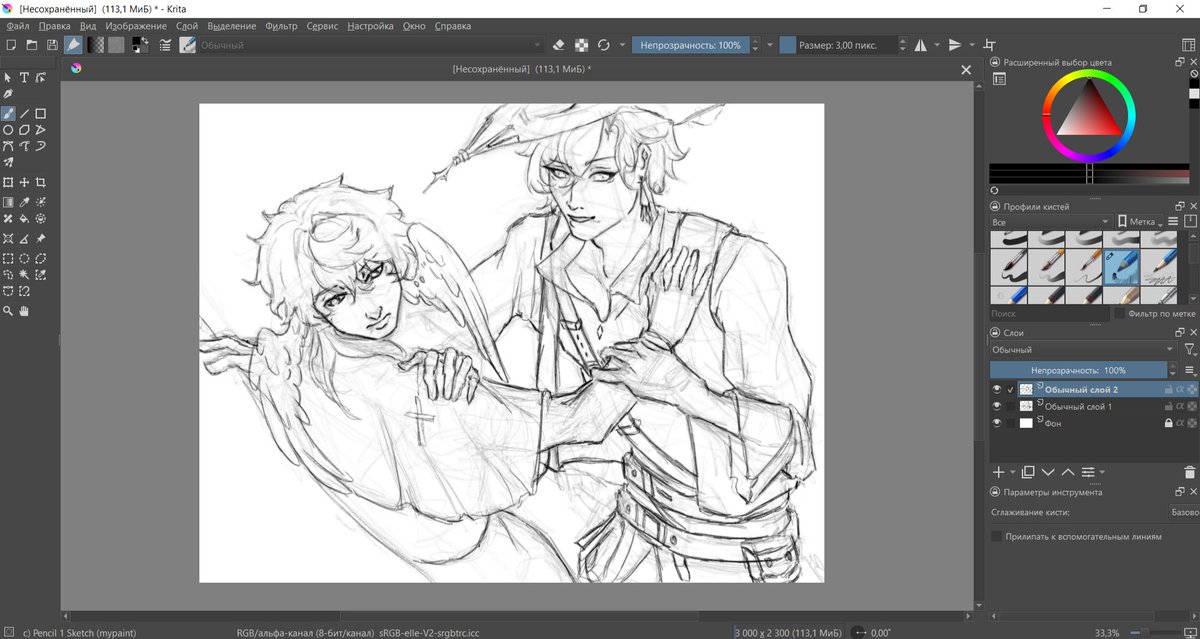Expand arrow next to add layer button
Screen dimensions: 1200x639
pos(1013,472)
